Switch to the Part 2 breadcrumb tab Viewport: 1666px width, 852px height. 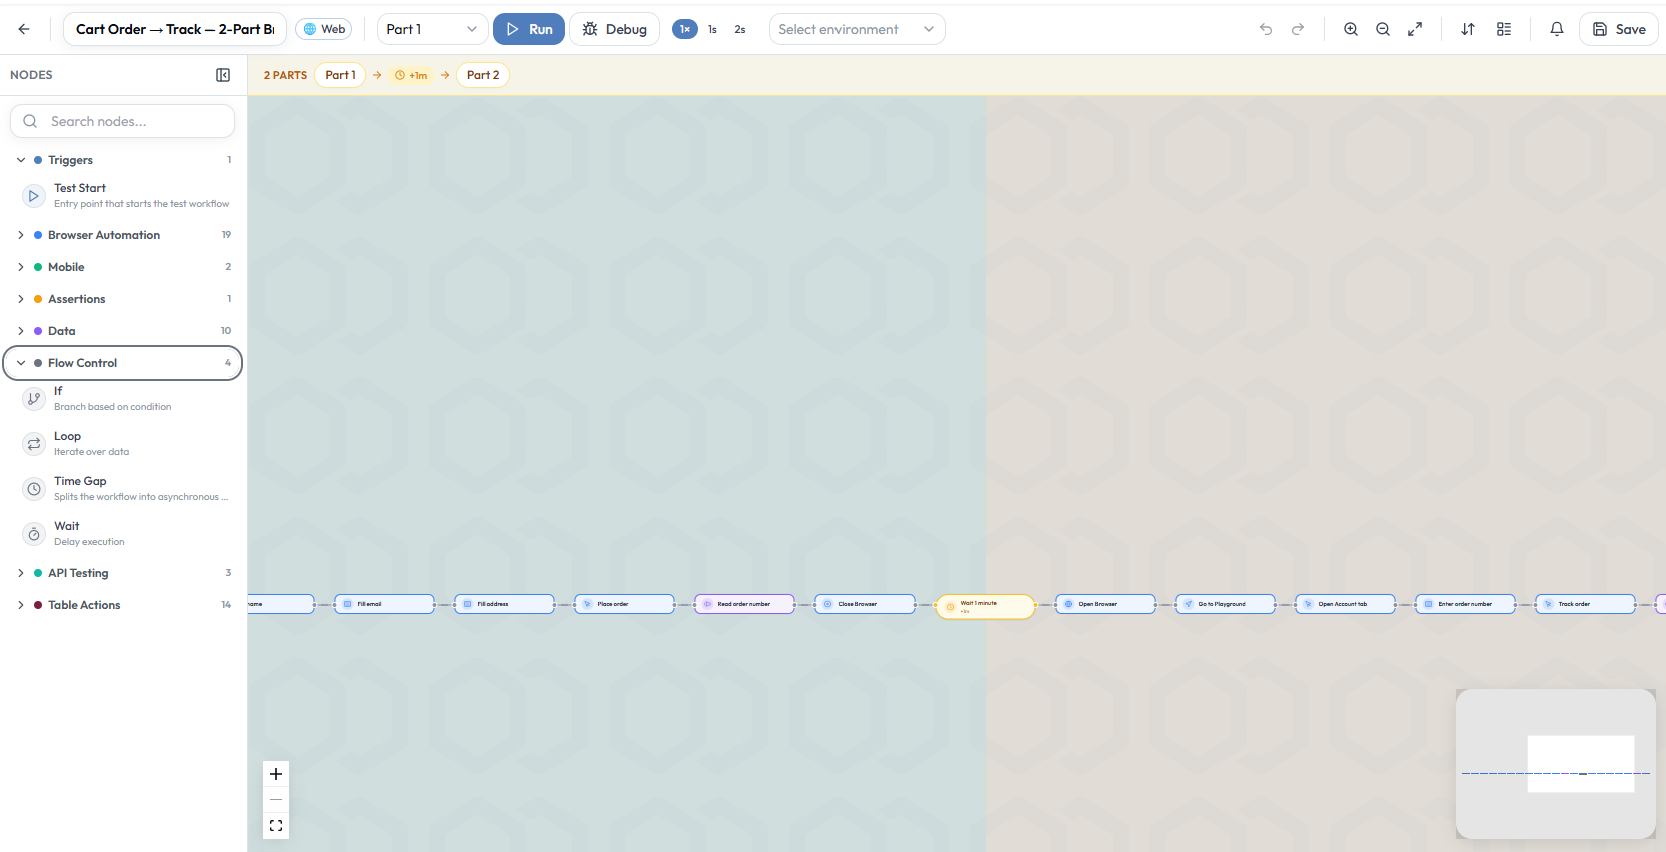[x=483, y=75]
